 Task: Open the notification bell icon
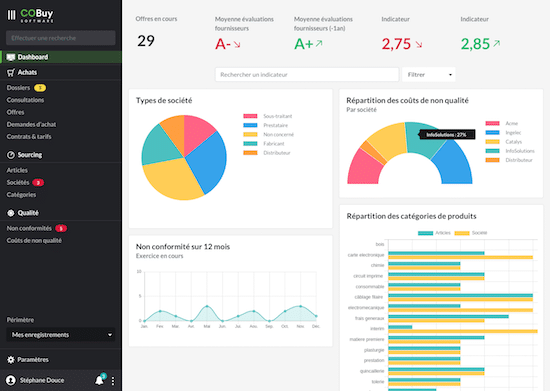[x=100, y=380]
